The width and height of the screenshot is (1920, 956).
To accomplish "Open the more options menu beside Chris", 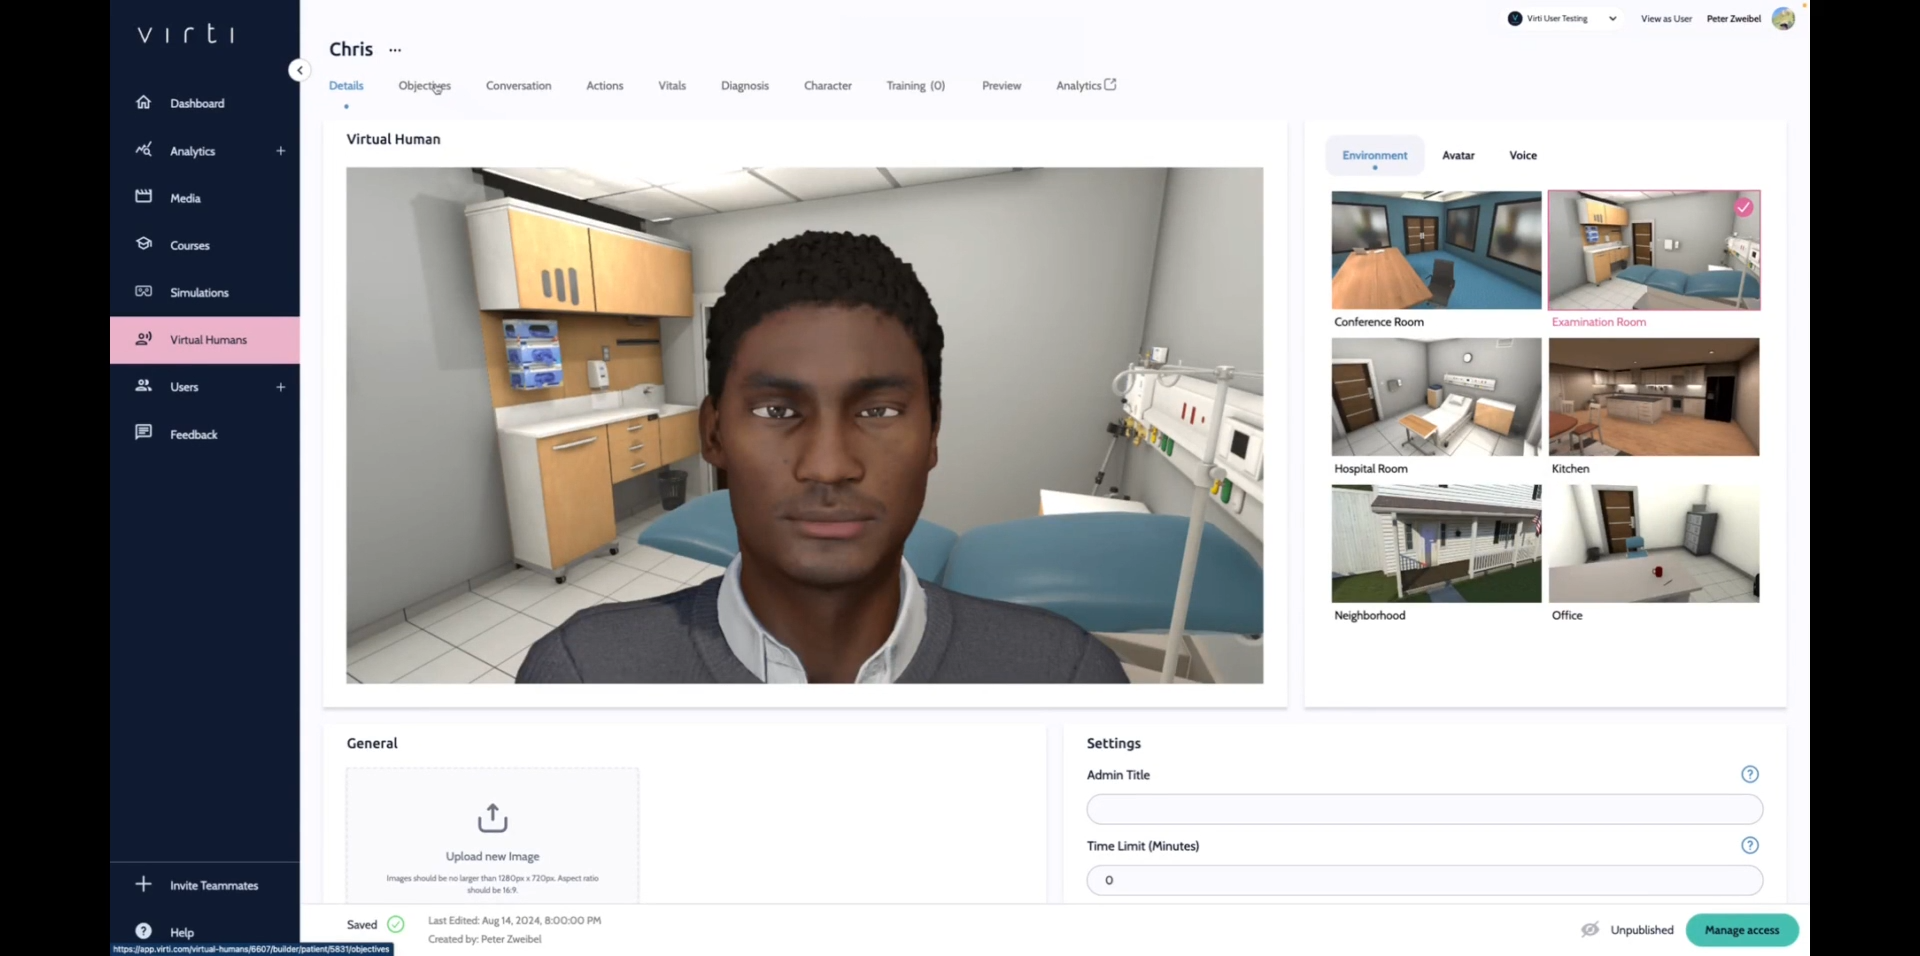I will click(x=395, y=50).
